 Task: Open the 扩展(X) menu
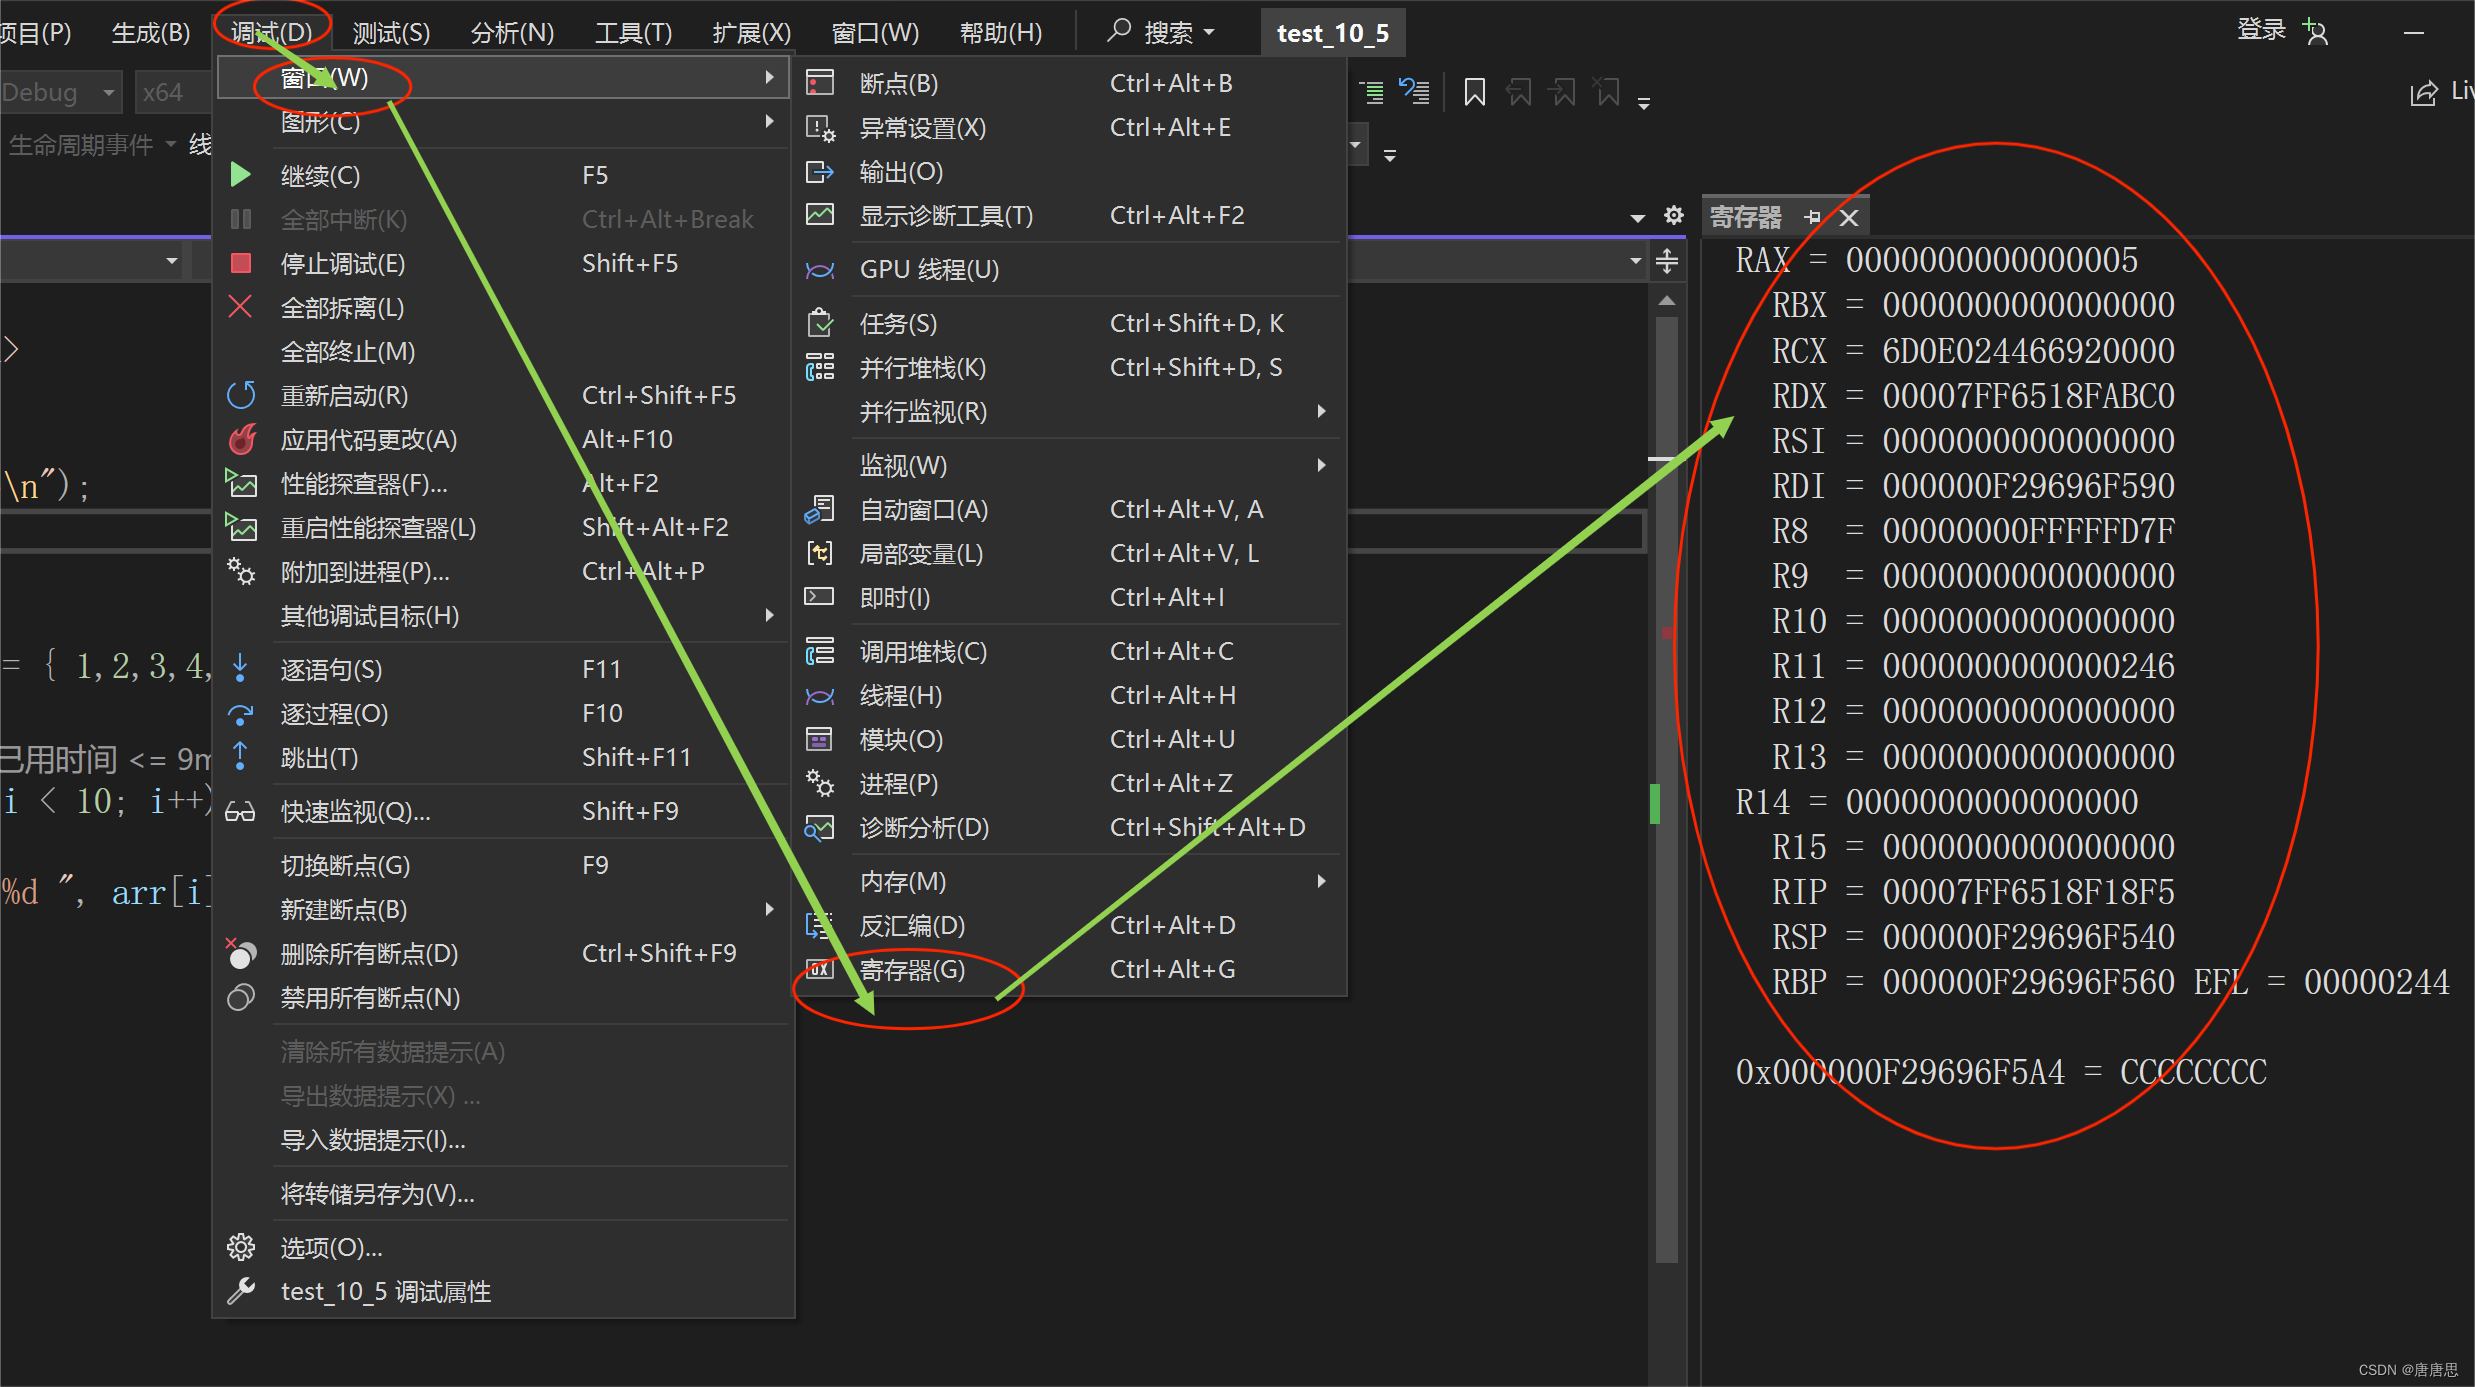pos(751,32)
